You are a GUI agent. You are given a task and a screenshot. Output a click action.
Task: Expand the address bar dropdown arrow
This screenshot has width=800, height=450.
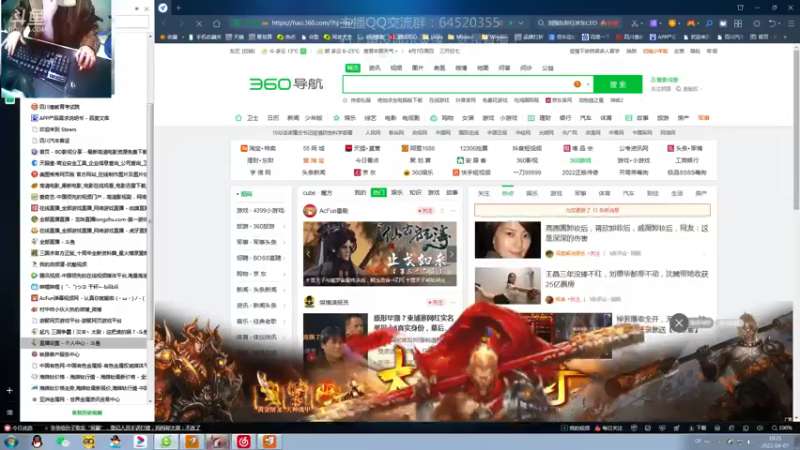[x=520, y=23]
